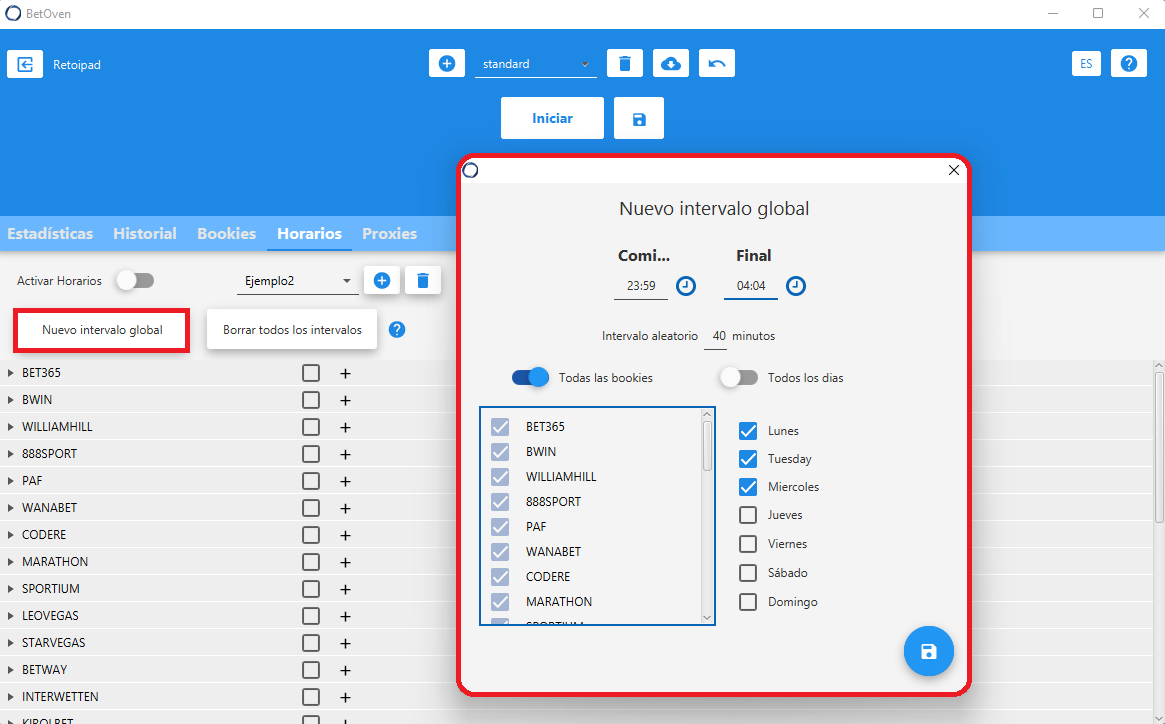This screenshot has width=1165, height=724.
Task: Click the logout icon beside Retoipad
Action: tap(25, 64)
